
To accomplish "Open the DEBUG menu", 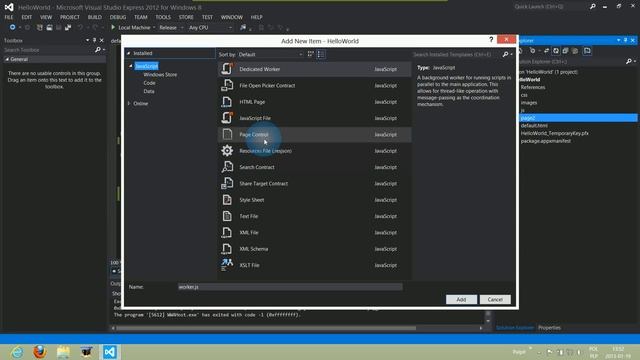I will pyautogui.click(x=118, y=17).
